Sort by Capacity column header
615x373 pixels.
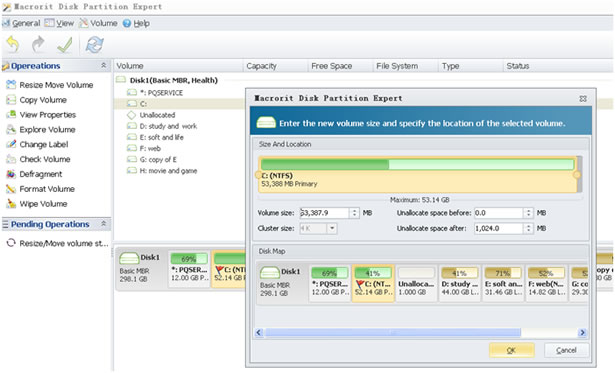[275, 66]
